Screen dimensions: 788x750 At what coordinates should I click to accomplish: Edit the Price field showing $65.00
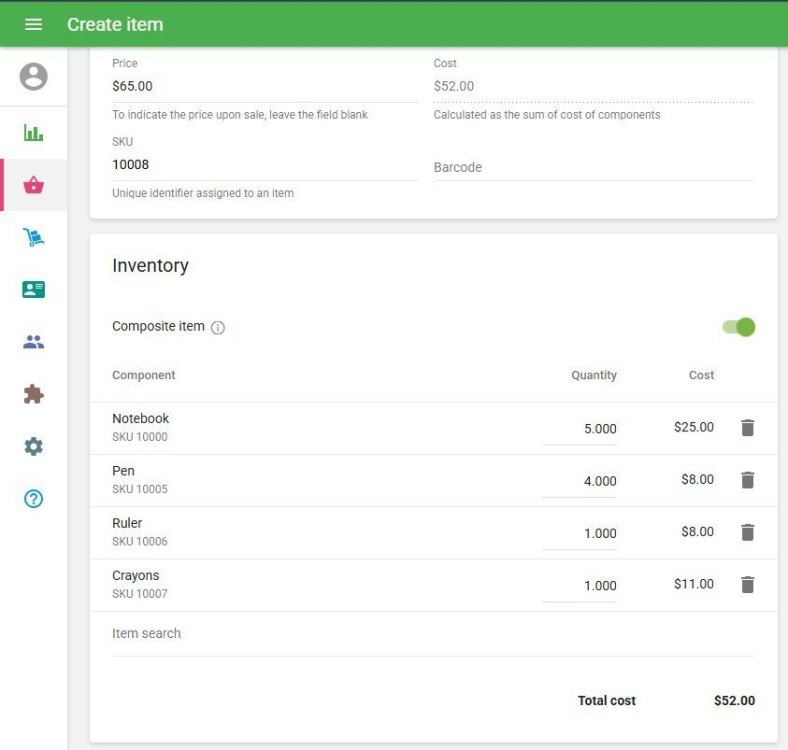264,87
